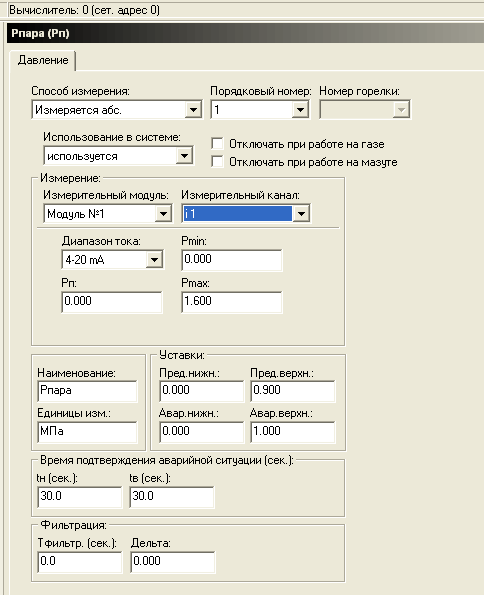Click the Порядковый номер: label
Image resolution: width=484 pixels, height=596 pixels.
coord(261,91)
